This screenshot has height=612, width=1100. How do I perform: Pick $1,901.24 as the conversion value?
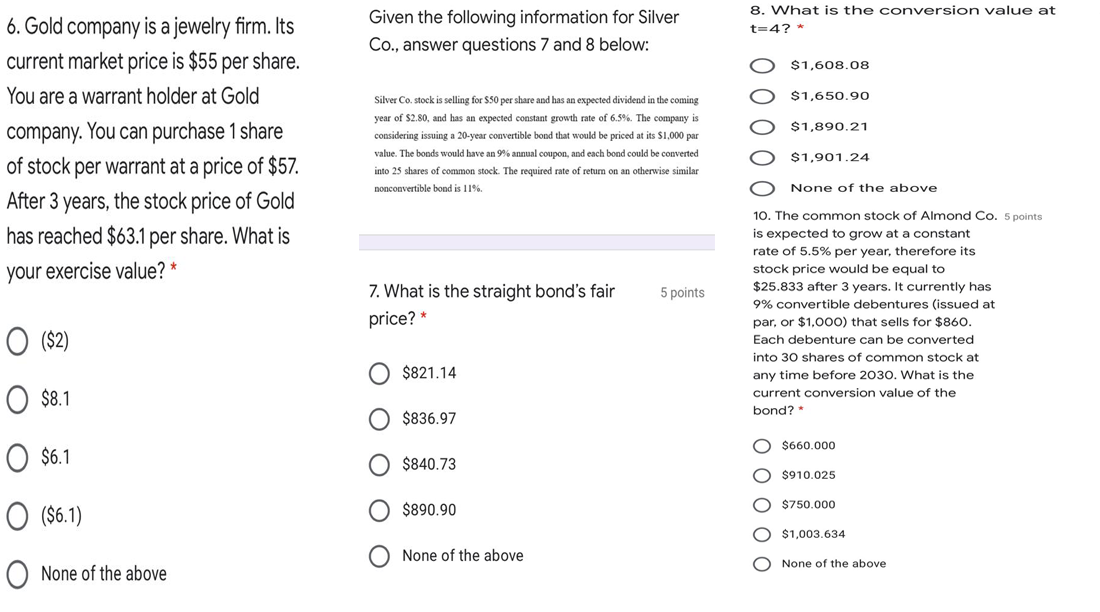point(763,157)
